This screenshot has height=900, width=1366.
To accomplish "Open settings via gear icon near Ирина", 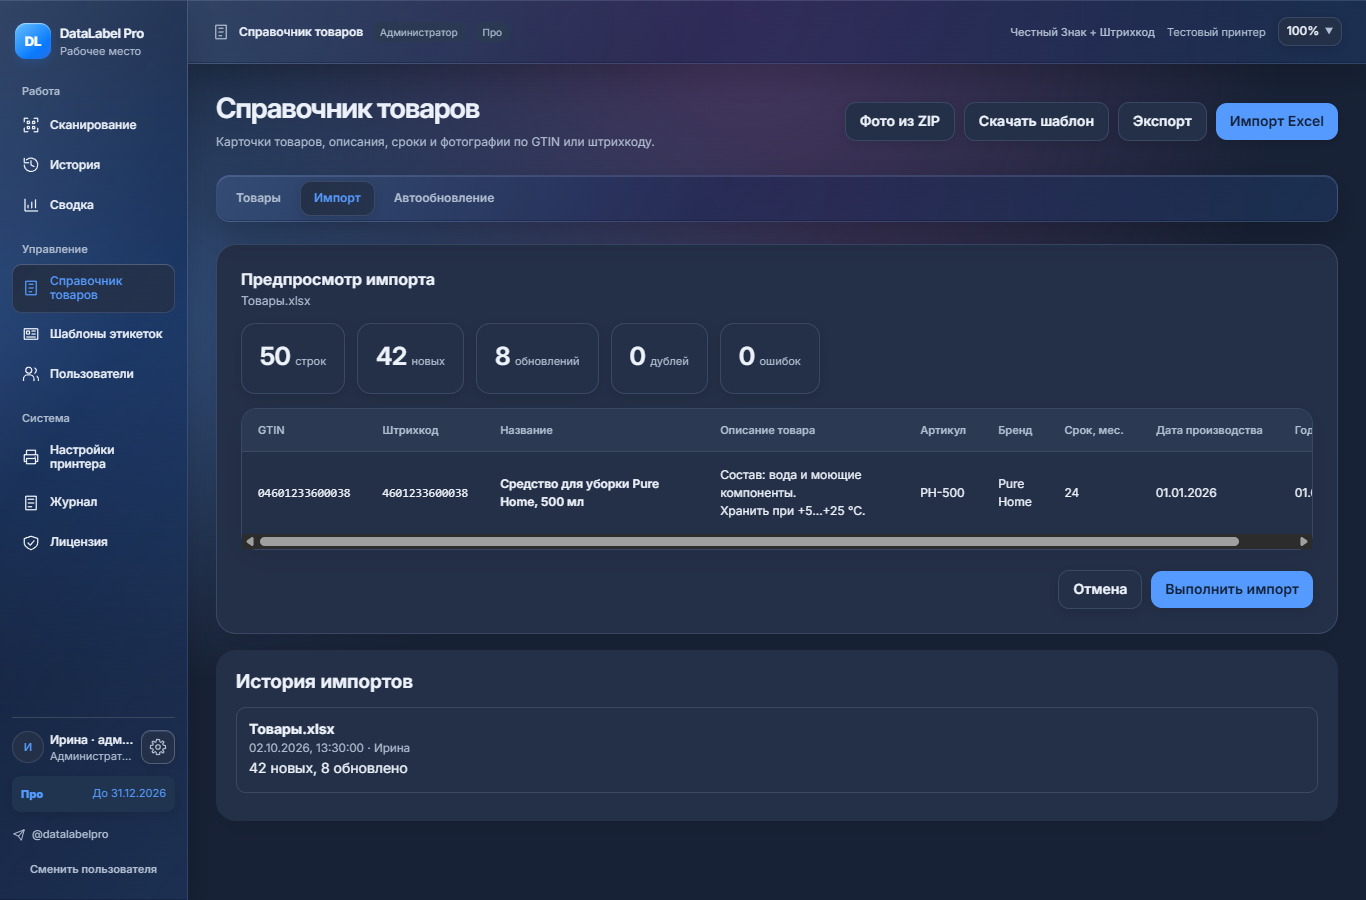I will [158, 747].
